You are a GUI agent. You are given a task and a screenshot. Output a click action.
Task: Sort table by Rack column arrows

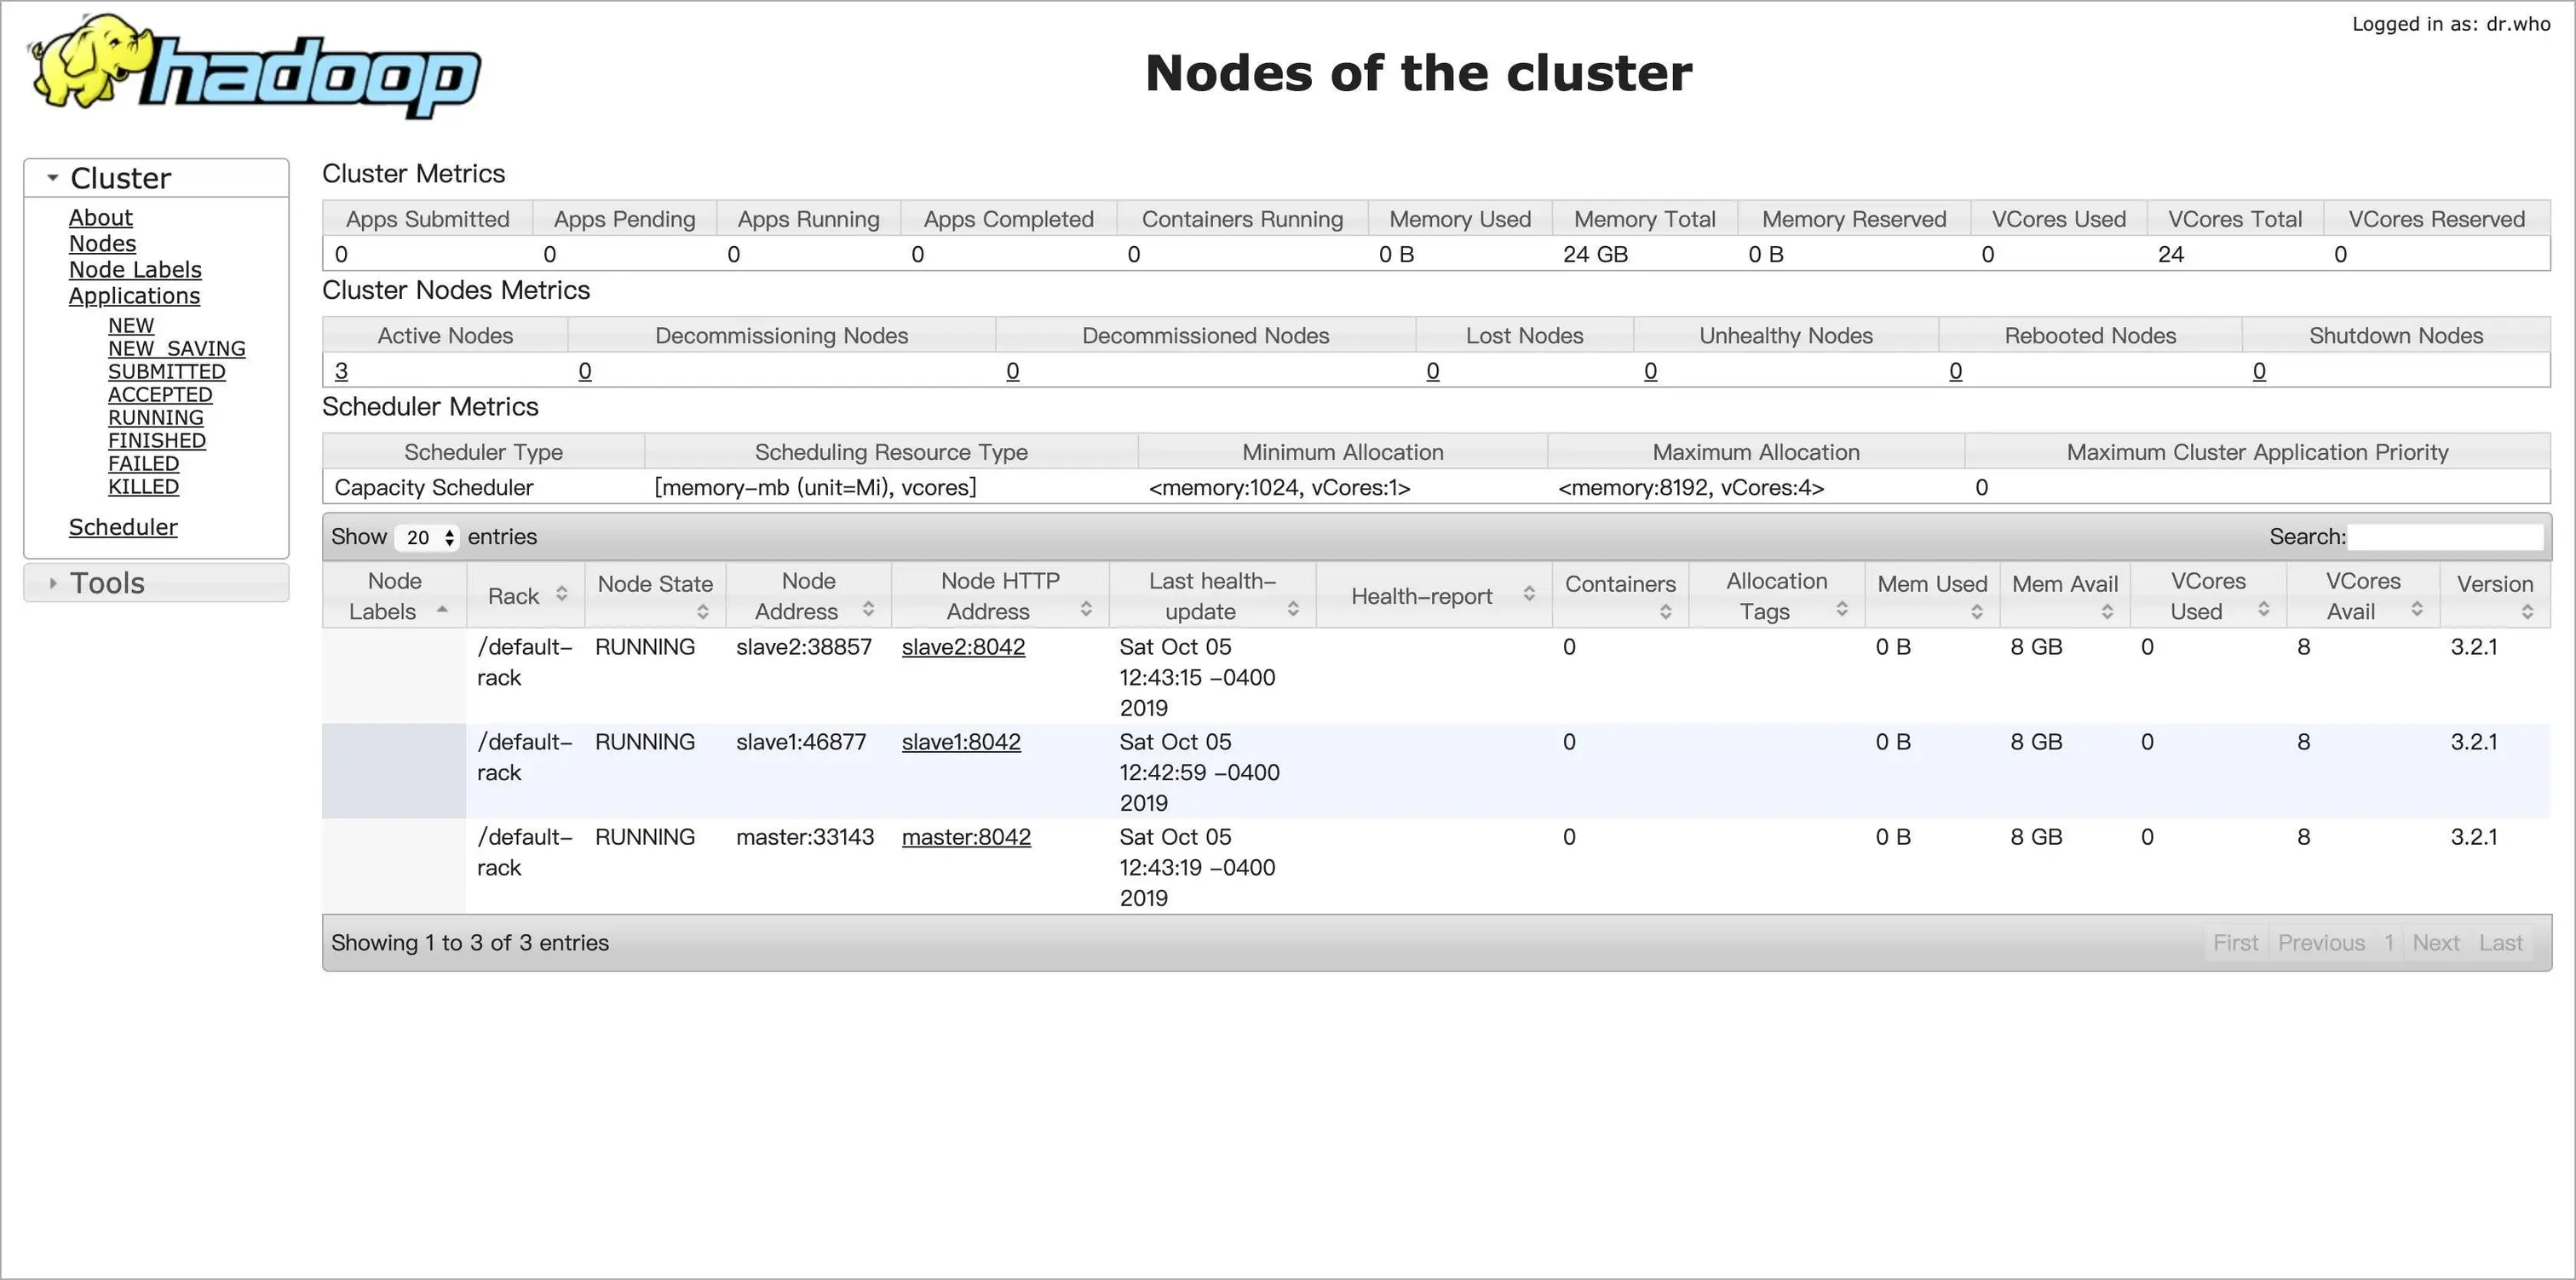click(x=562, y=594)
